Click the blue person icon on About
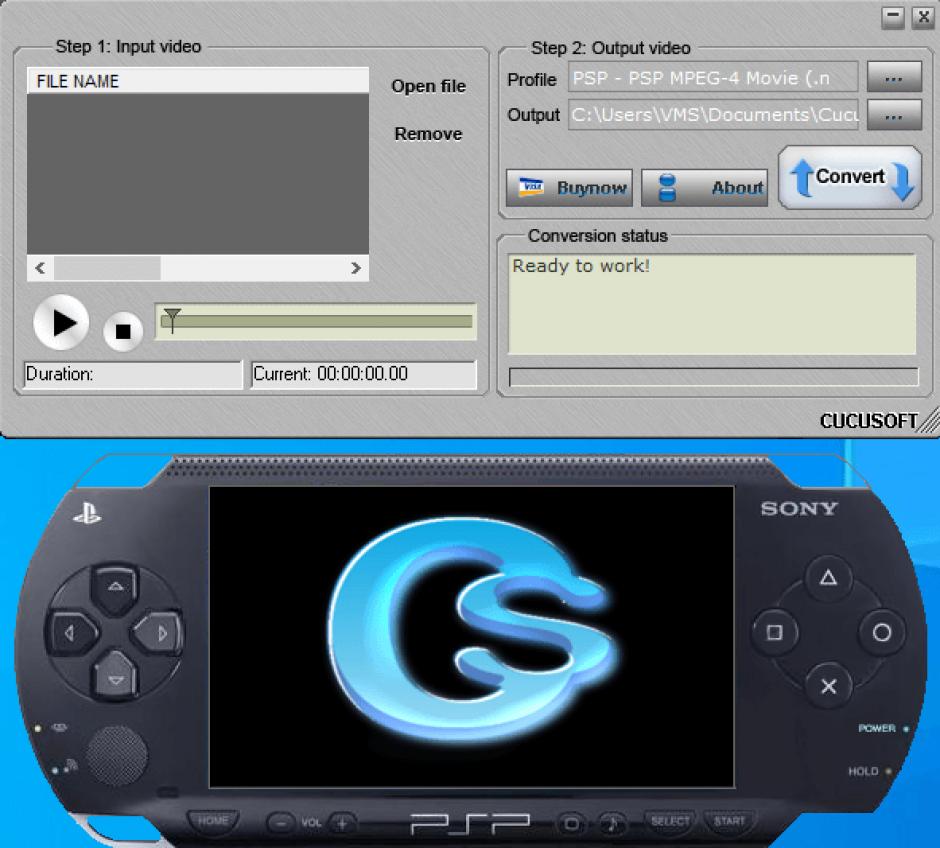The width and height of the screenshot is (940, 848). [x=667, y=188]
